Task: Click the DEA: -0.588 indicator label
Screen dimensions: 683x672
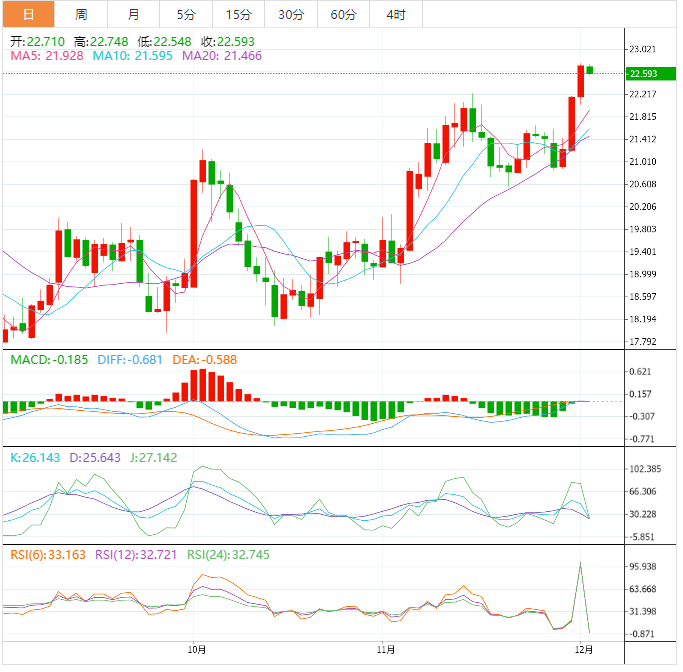Action: [x=204, y=360]
